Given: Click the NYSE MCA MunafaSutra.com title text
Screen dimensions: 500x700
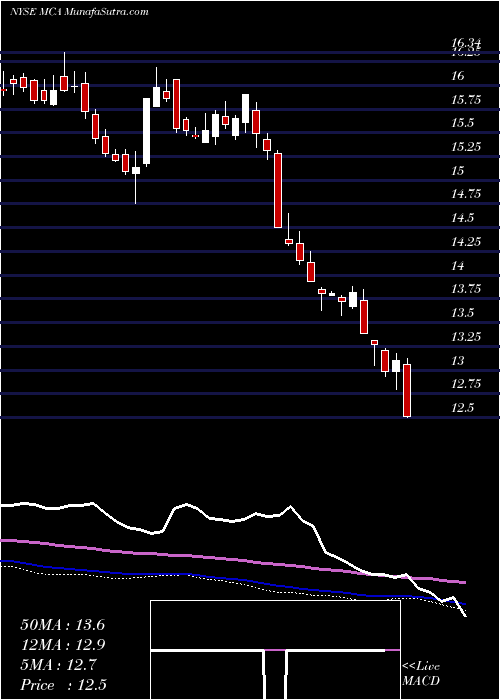Looking at the screenshot, I should pos(79,12).
